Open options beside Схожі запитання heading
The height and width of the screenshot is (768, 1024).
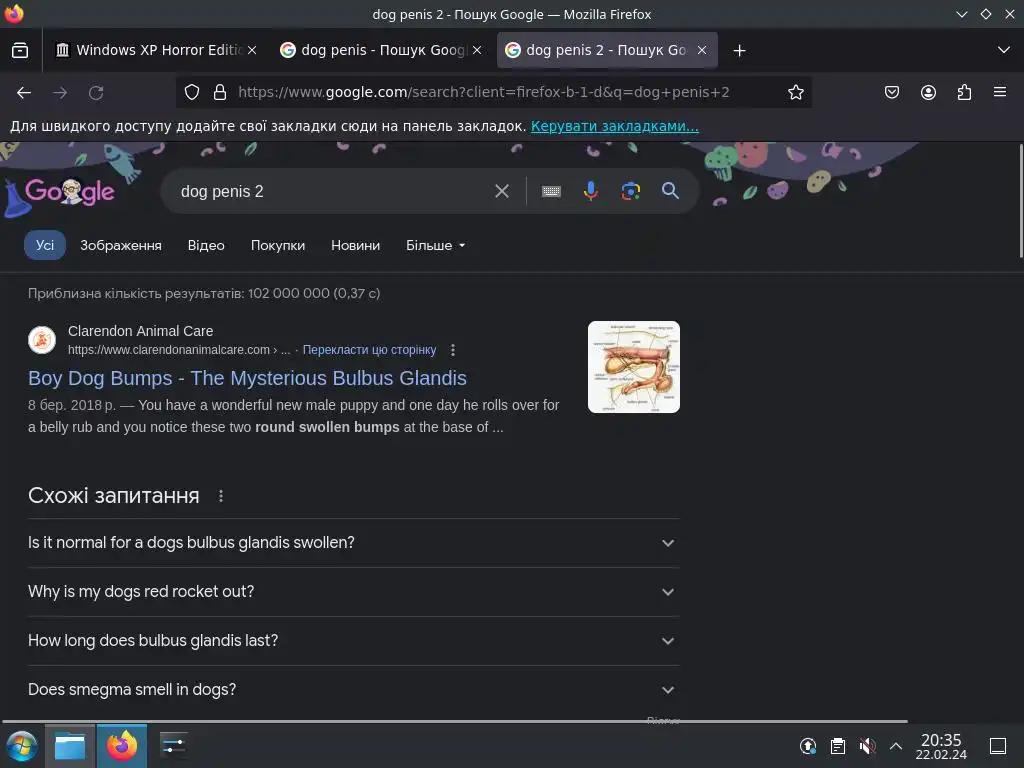tap(221, 496)
